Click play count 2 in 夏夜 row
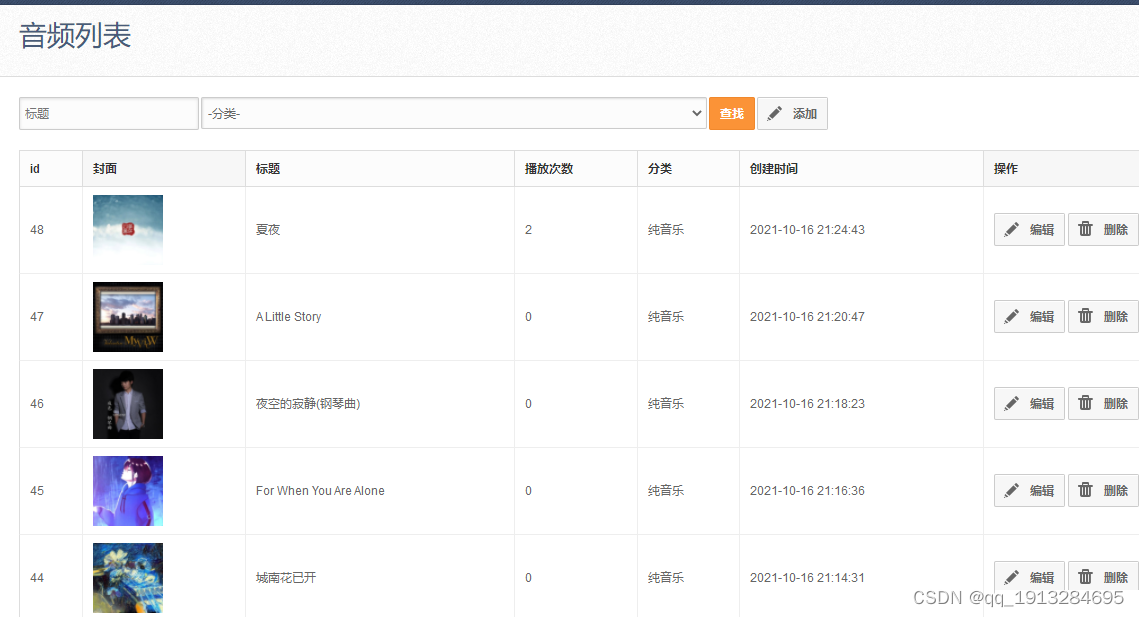This screenshot has height=617, width=1139. [529, 230]
